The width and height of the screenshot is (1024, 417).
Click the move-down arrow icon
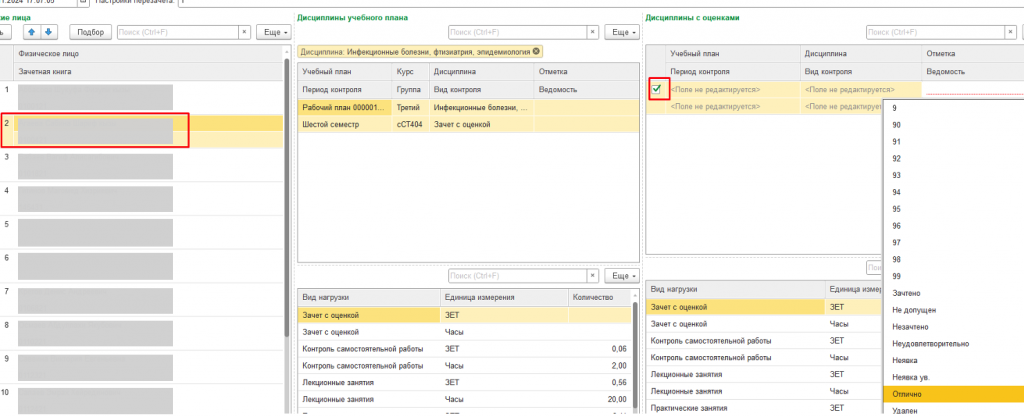pos(48,32)
